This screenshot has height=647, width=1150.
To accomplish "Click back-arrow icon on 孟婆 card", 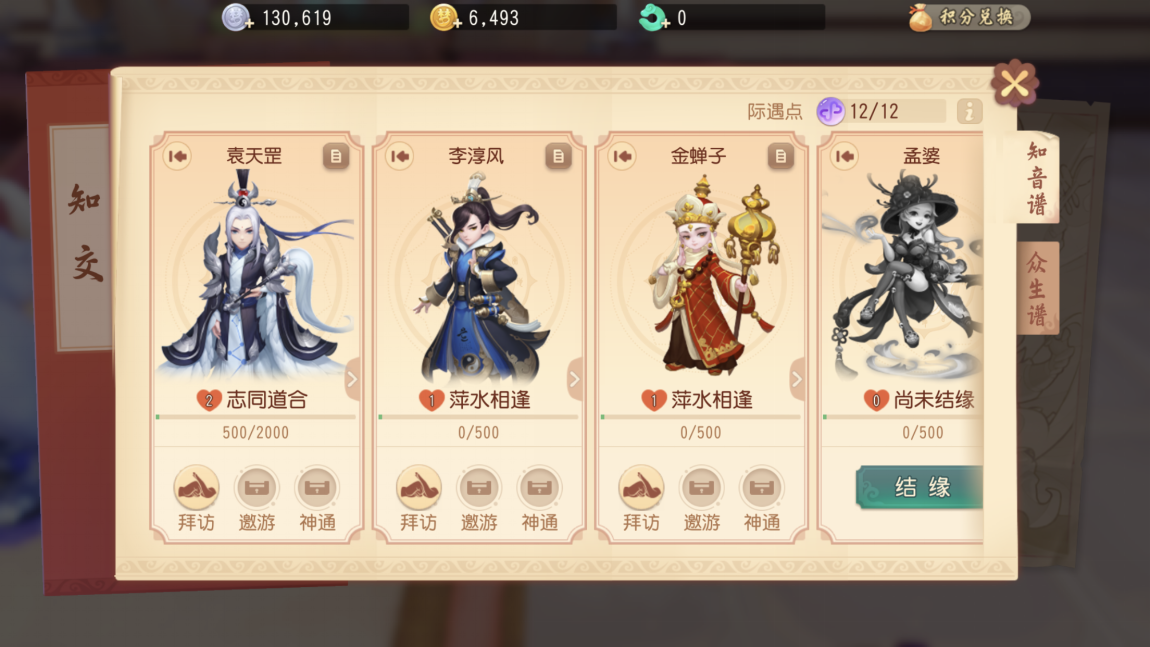I will pos(844,156).
